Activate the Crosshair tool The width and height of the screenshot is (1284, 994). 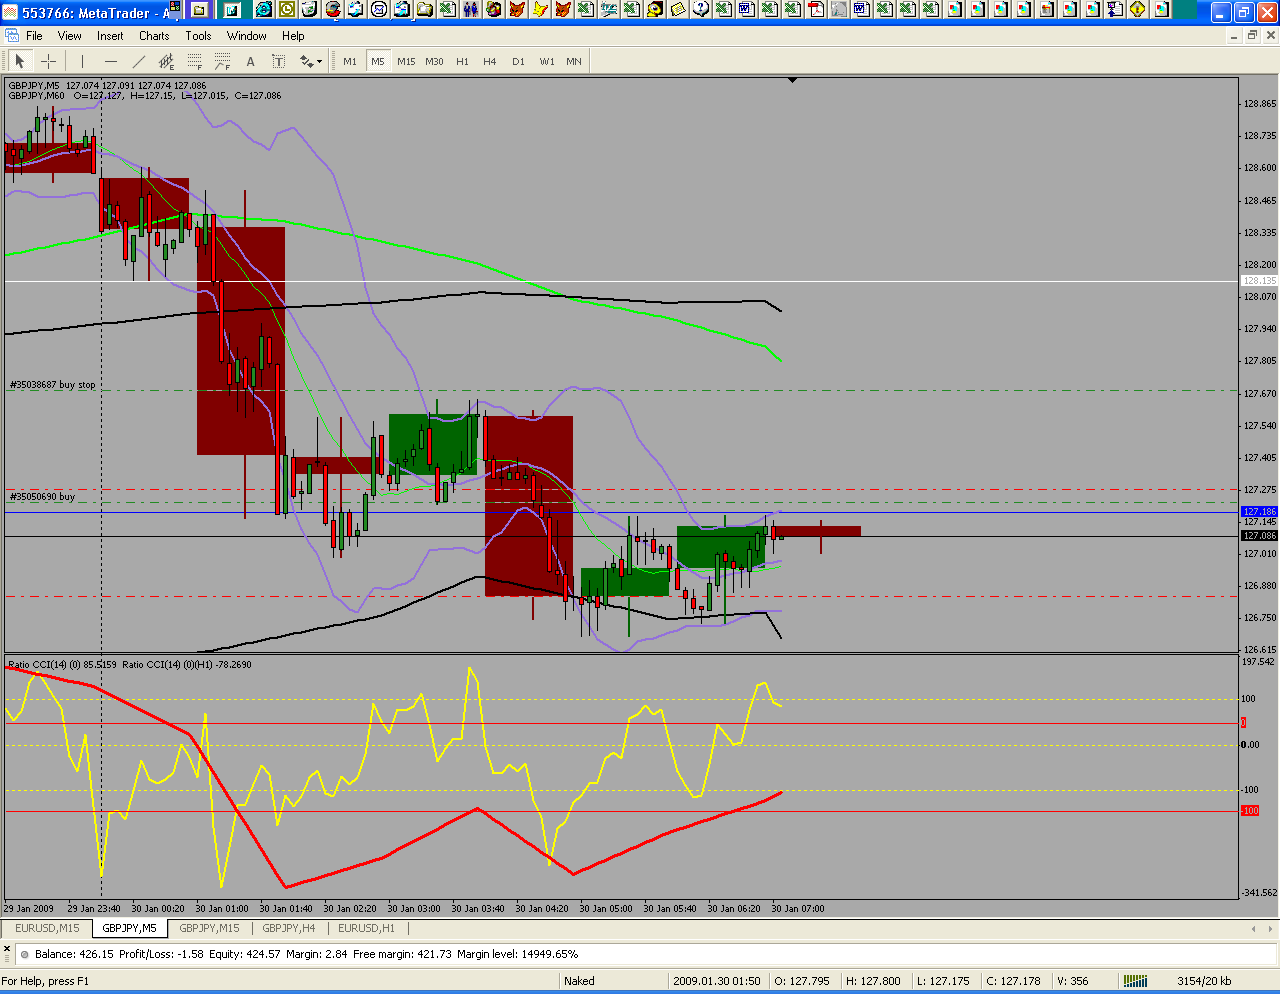(x=48, y=62)
